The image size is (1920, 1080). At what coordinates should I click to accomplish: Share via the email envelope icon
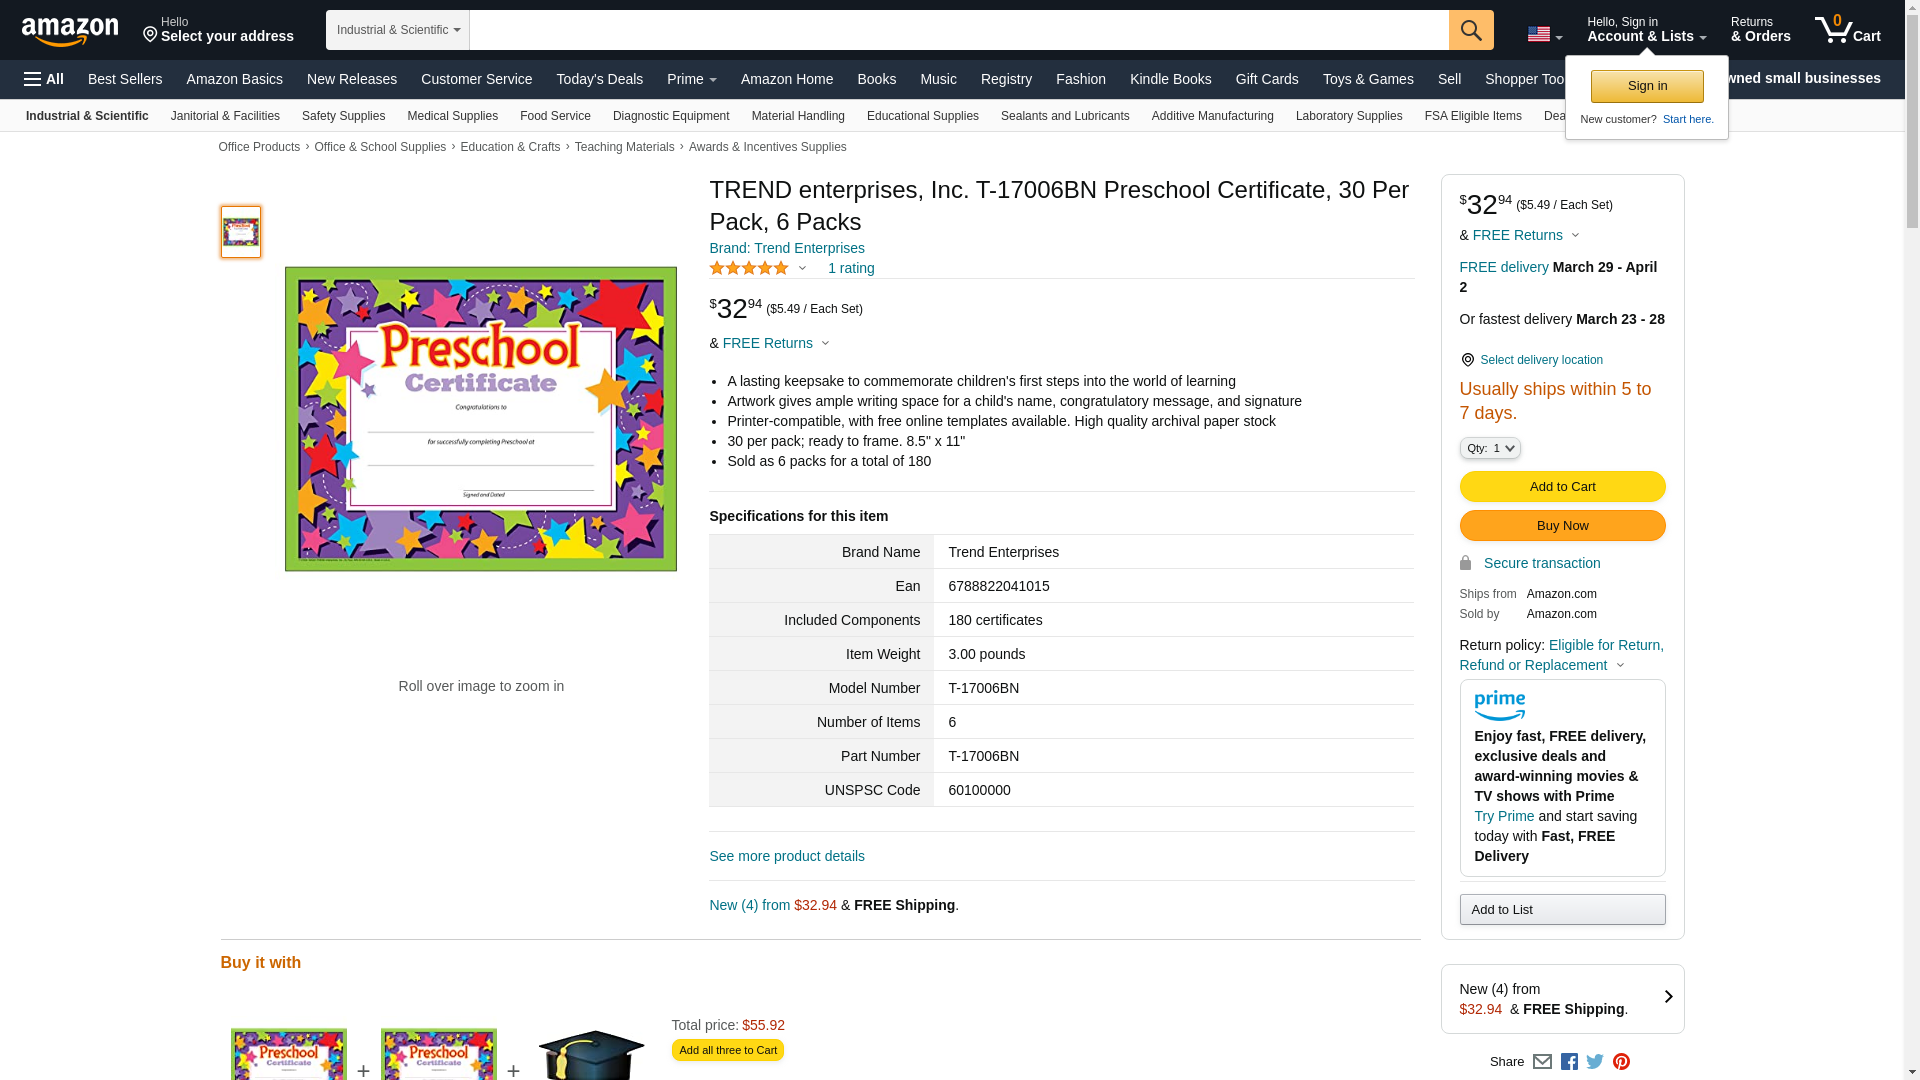1542,1062
